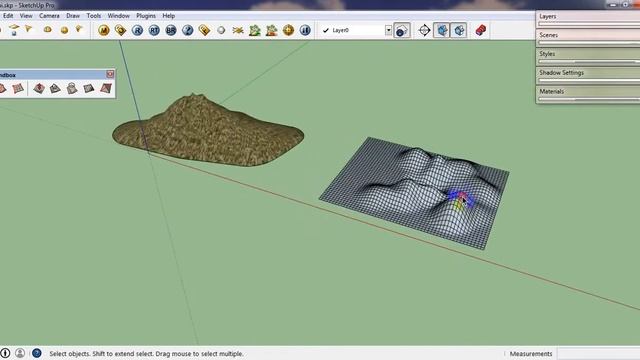
Task: Open the Edit menu
Action: point(8,16)
